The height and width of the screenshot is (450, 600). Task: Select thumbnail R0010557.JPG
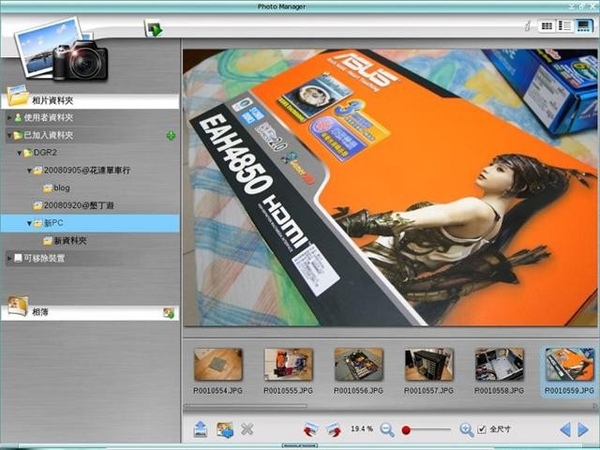[429, 370]
